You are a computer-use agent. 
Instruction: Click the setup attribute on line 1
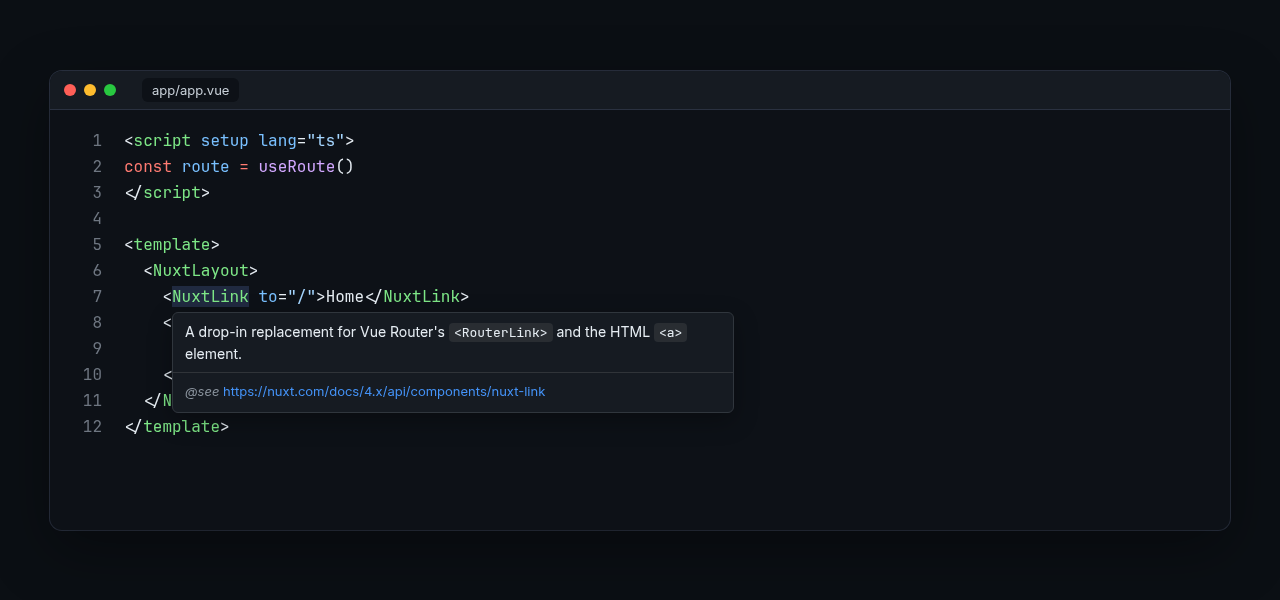[225, 140]
